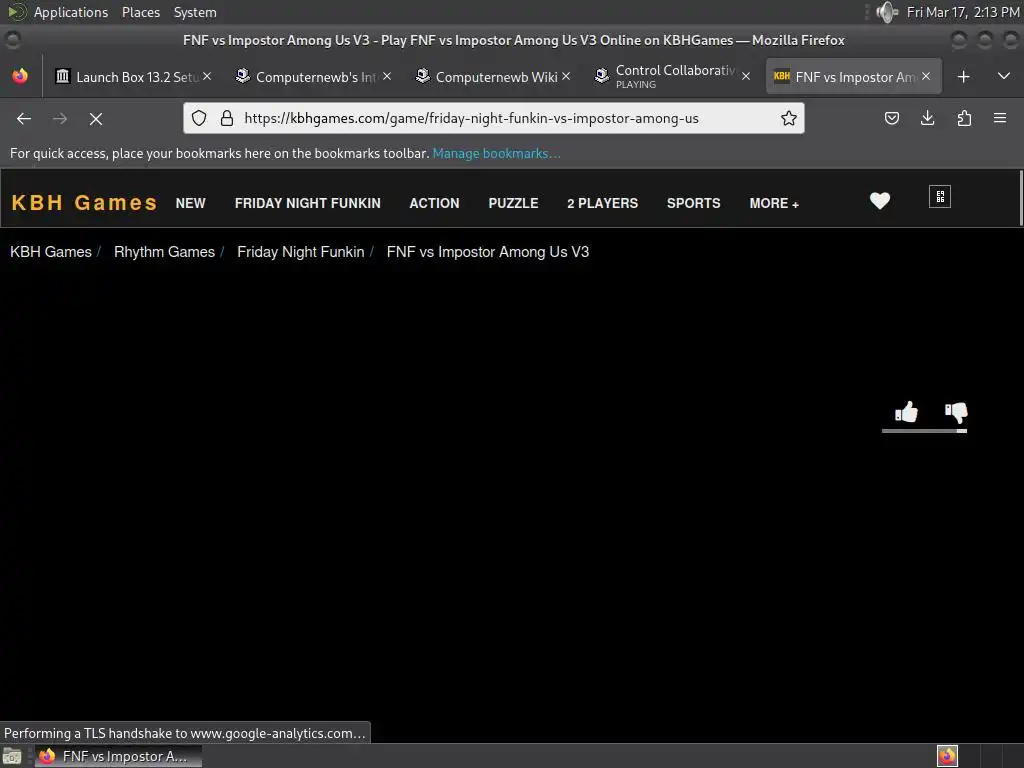Image resolution: width=1024 pixels, height=768 pixels.
Task: Give the game a thumbs down
Action: 956,412
